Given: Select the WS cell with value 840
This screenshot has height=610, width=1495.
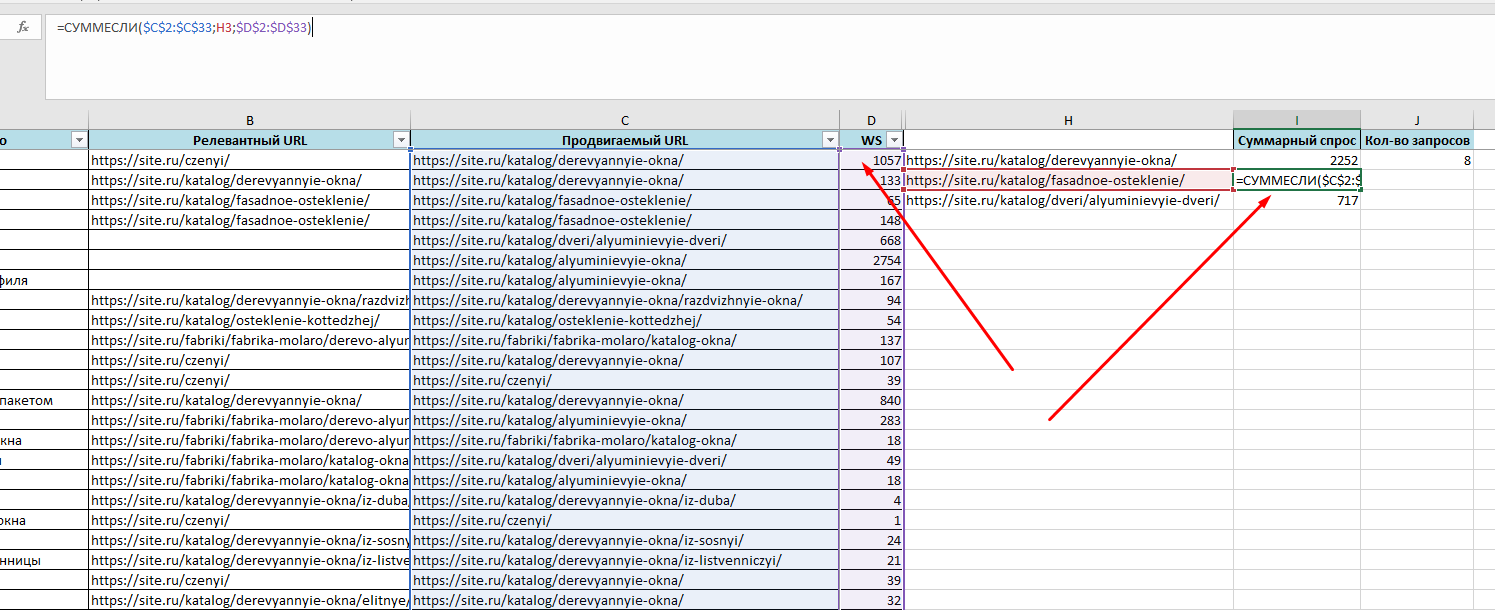Looking at the screenshot, I should point(871,400).
